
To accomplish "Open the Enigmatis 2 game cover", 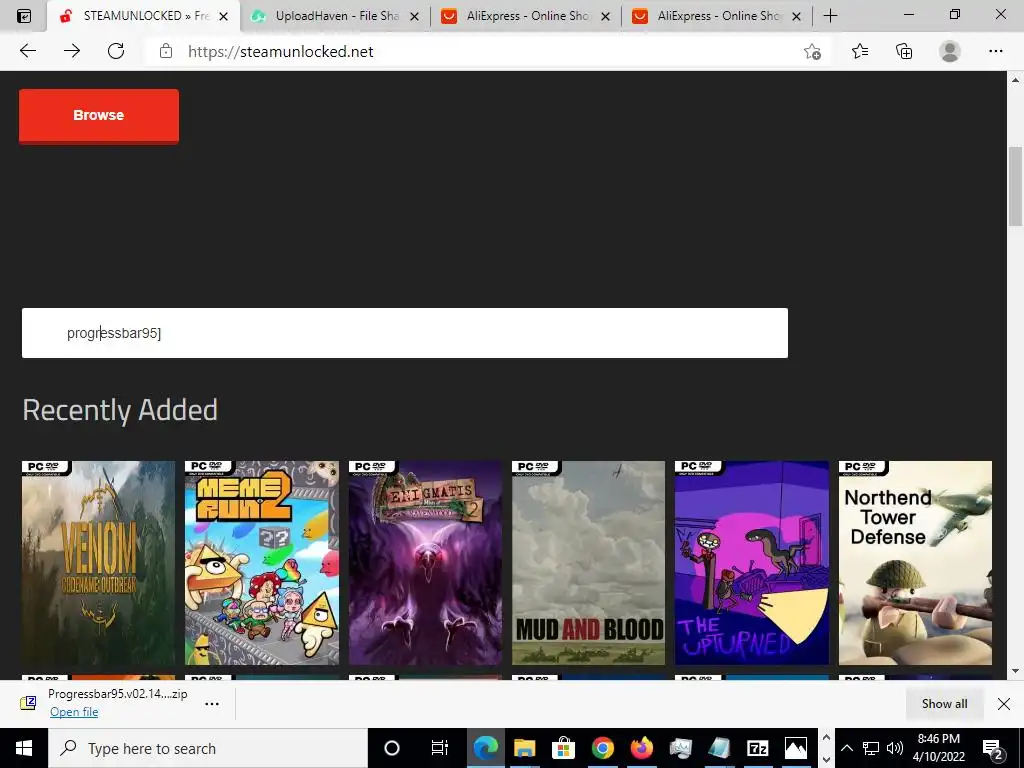I will (425, 563).
